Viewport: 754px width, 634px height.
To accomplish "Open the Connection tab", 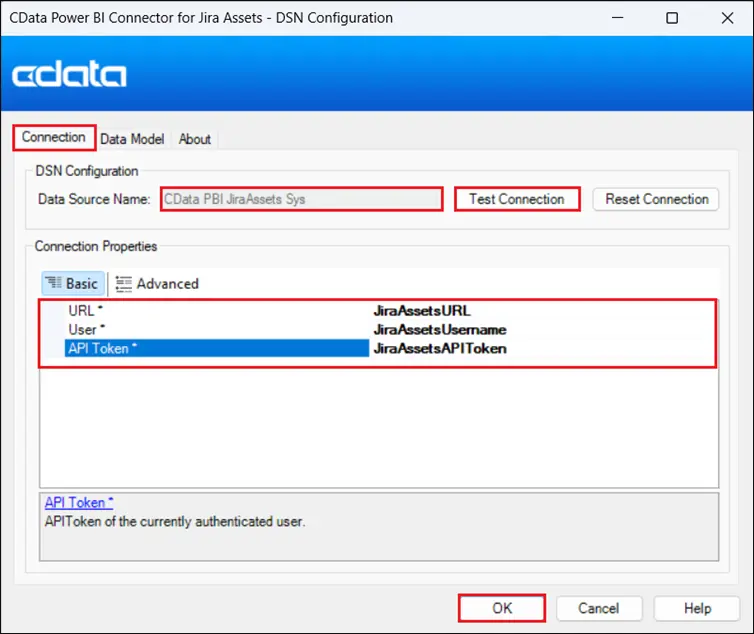I will pyautogui.click(x=54, y=138).
